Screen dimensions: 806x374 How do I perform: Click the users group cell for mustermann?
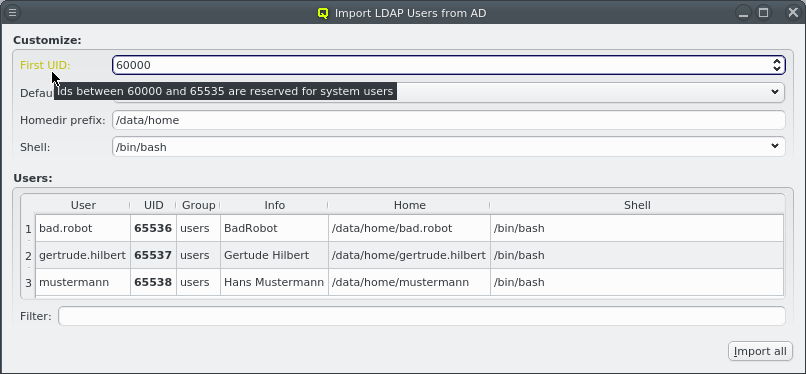click(198, 282)
